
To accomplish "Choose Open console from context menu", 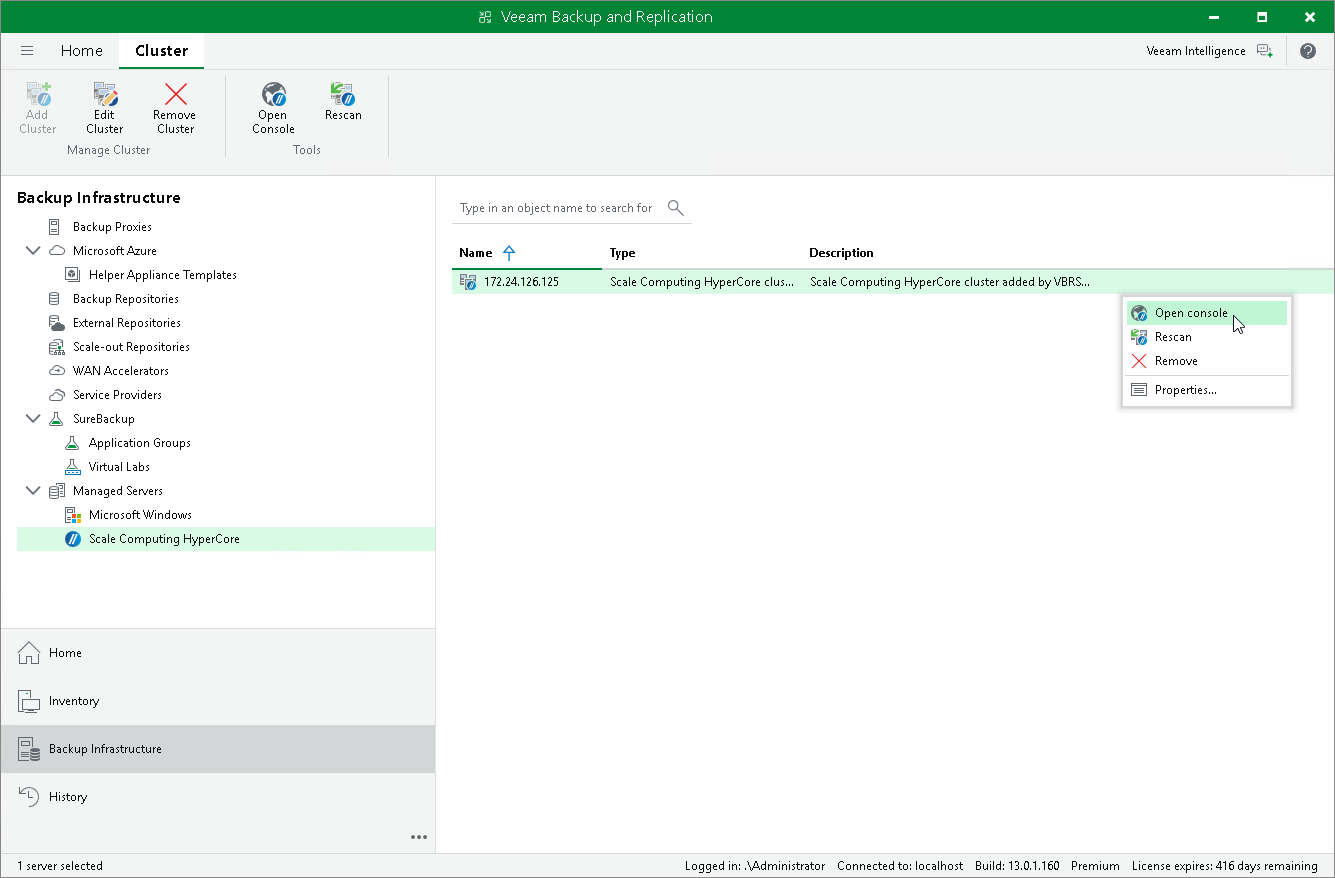I will 1207,313.
